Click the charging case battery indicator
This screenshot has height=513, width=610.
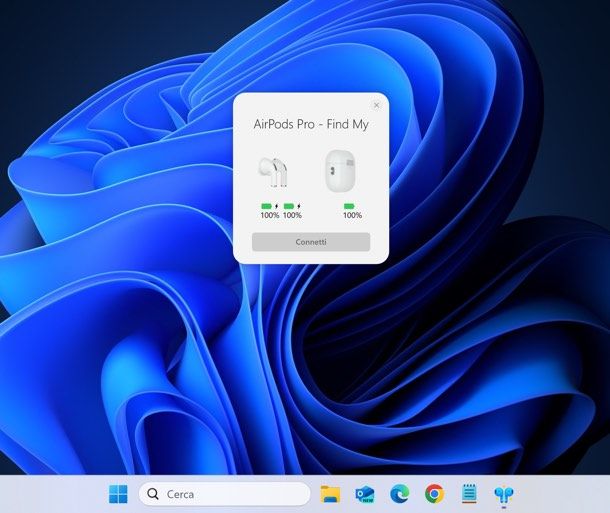click(x=349, y=206)
